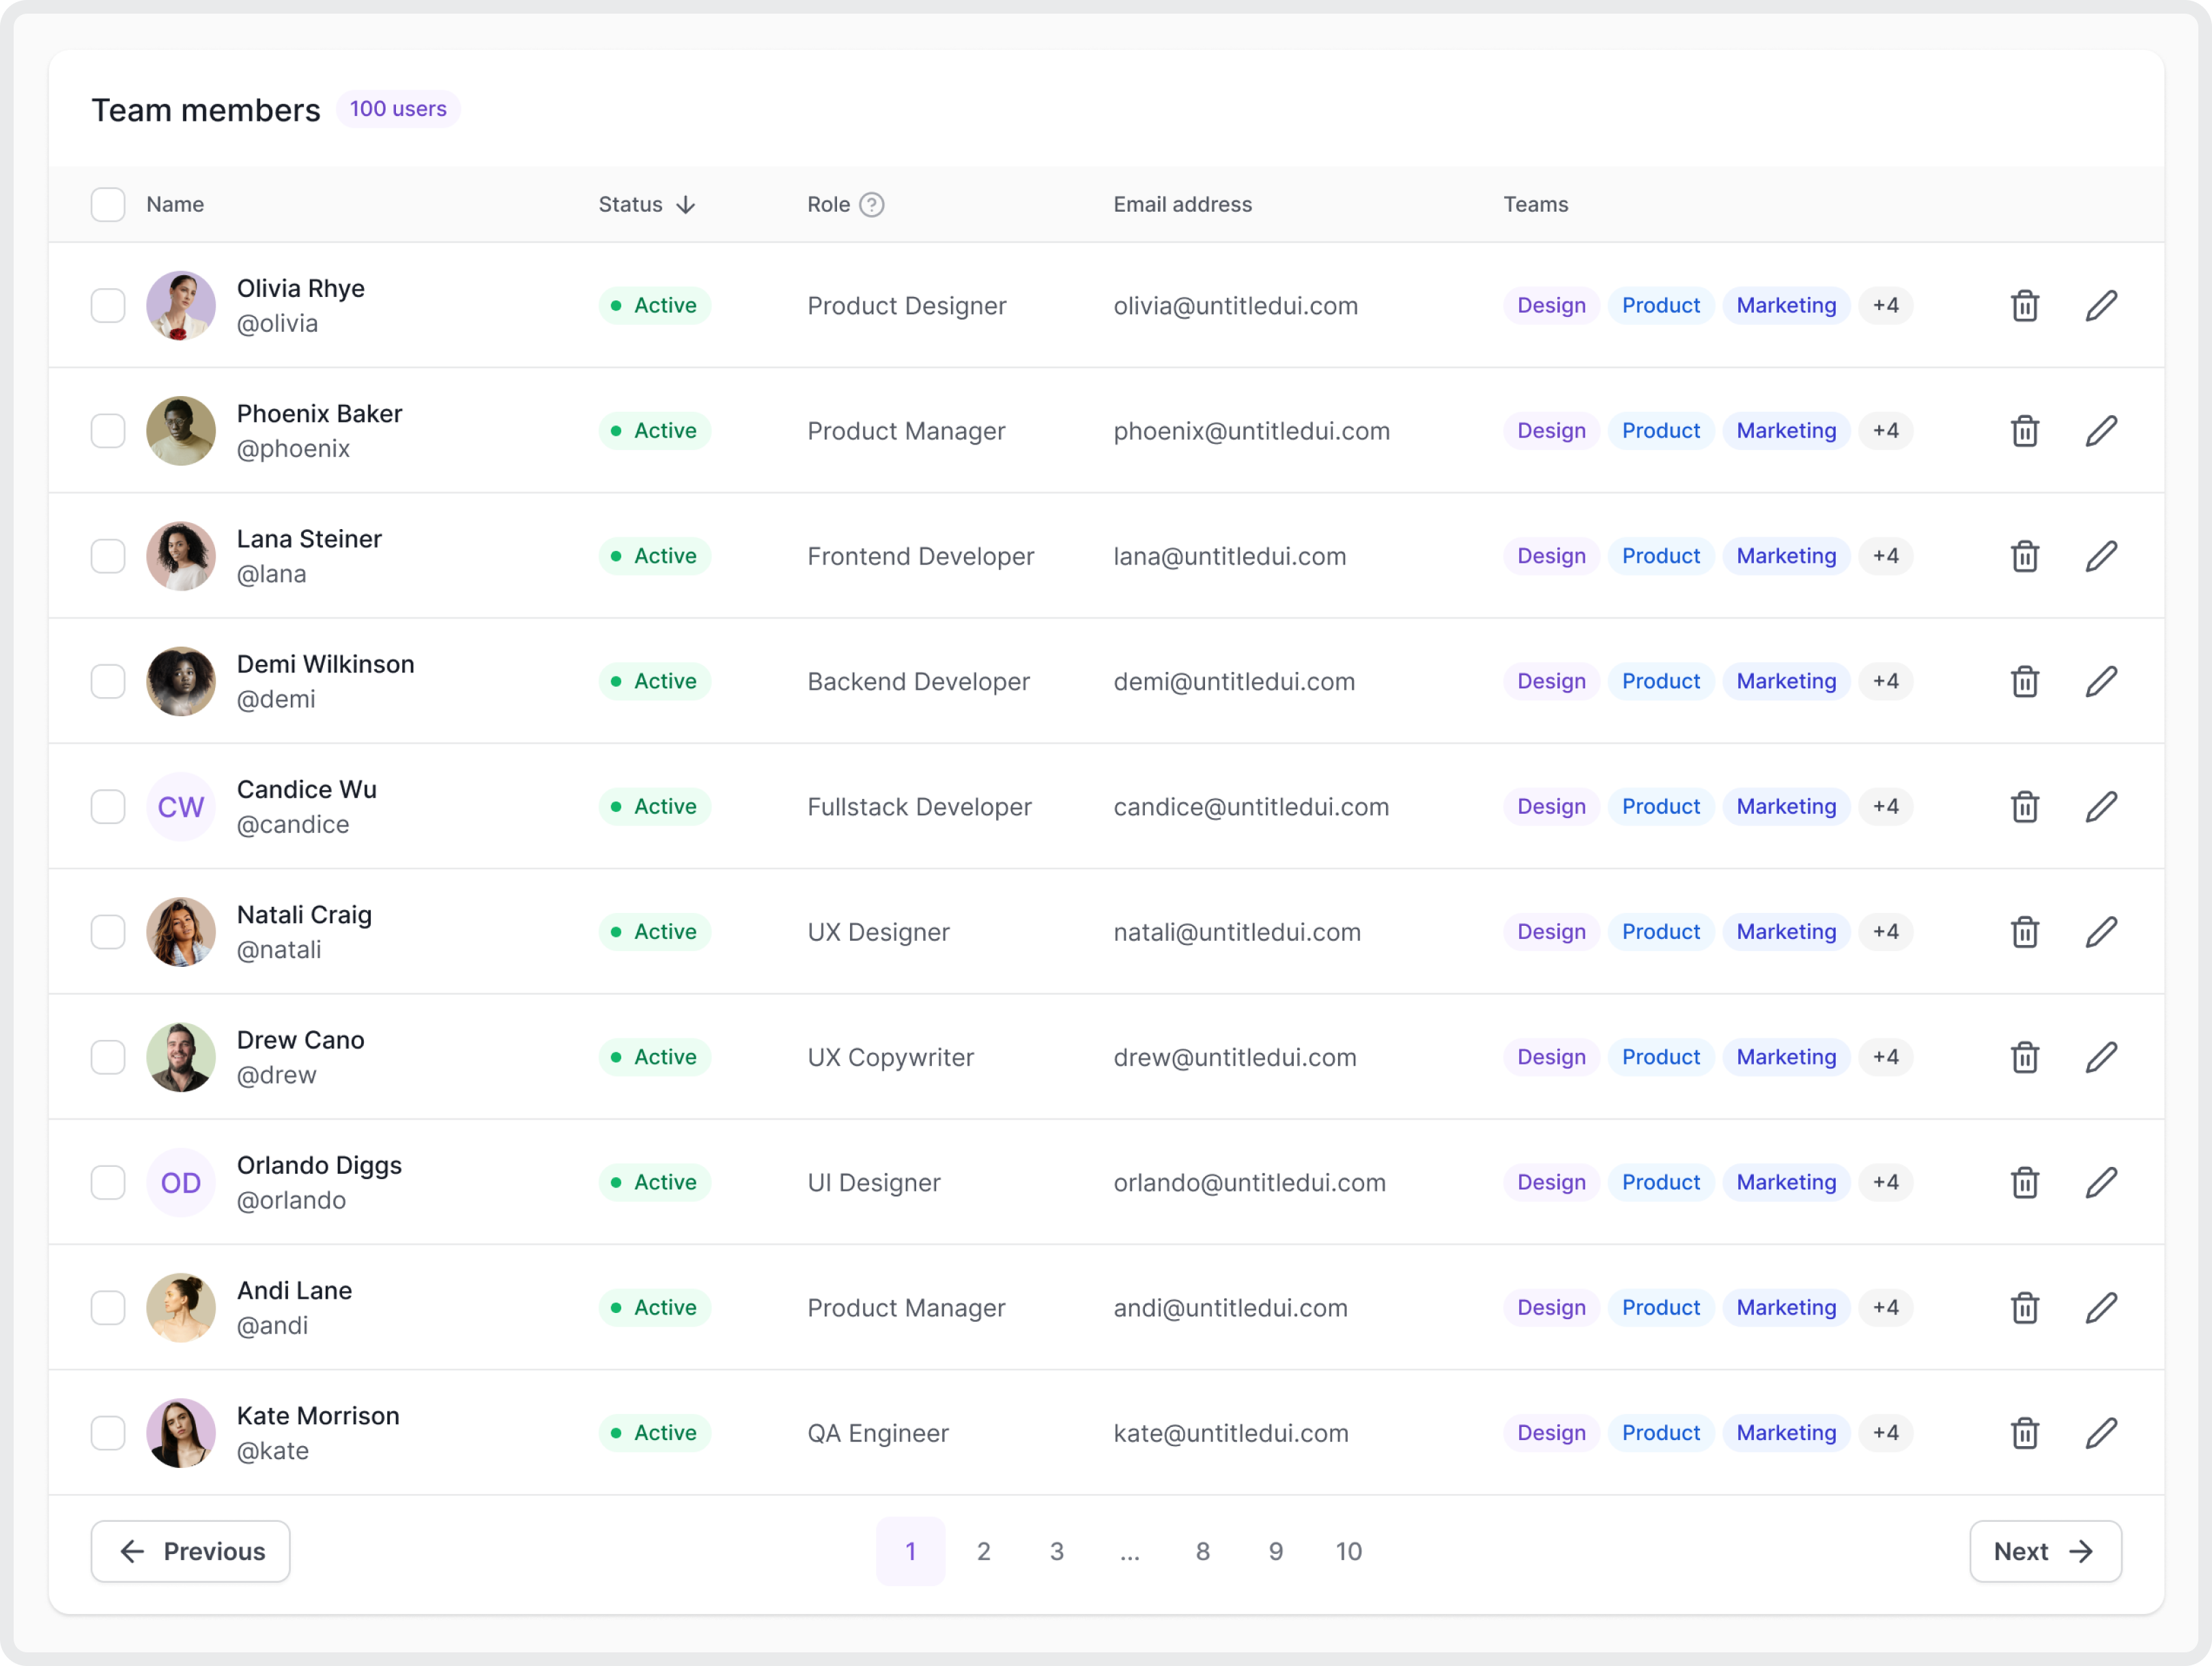Screen dimensions: 2212x1666
Task: Jump to page 10 in pagination
Action: pyautogui.click(x=1349, y=1551)
